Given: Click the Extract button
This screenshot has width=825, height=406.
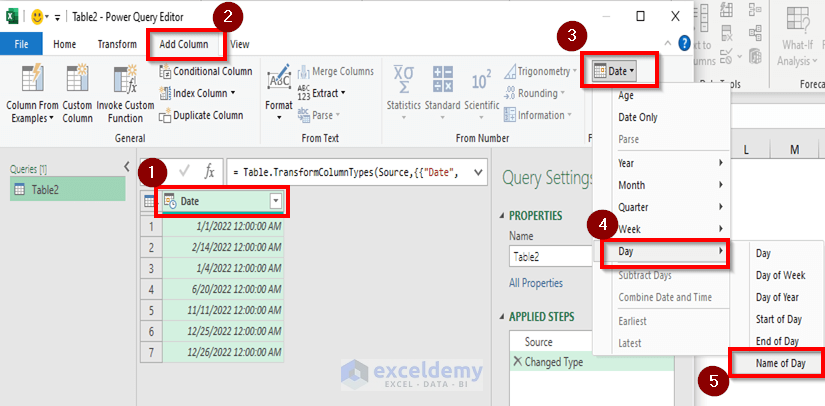Looking at the screenshot, I should (x=321, y=93).
